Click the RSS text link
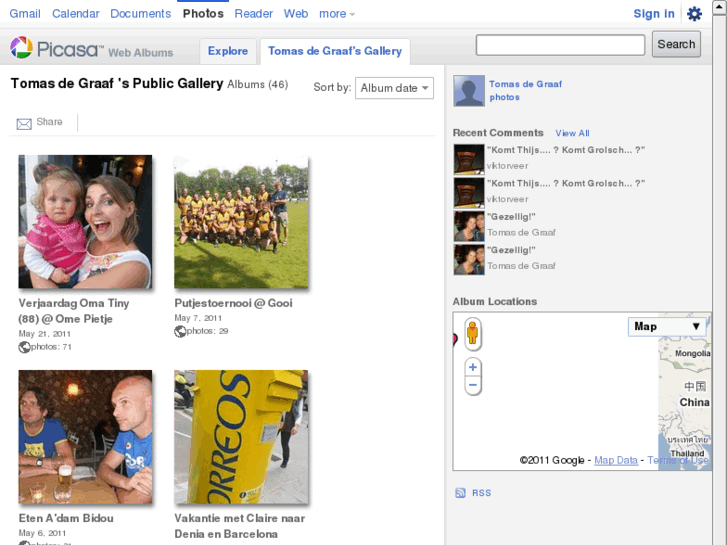Screen dimensions: 727x545 pyautogui.click(x=481, y=493)
